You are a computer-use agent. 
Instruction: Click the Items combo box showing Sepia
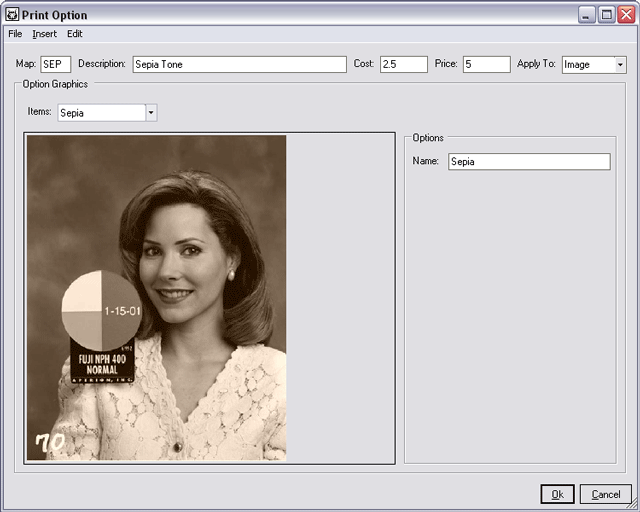point(101,113)
